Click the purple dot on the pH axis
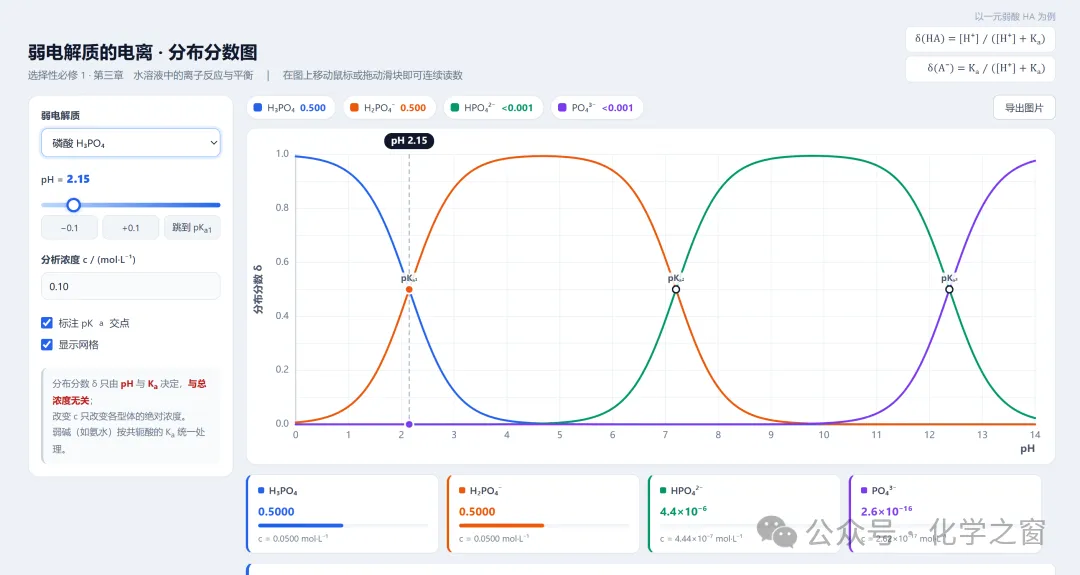The width and height of the screenshot is (1080, 575). pos(409,424)
